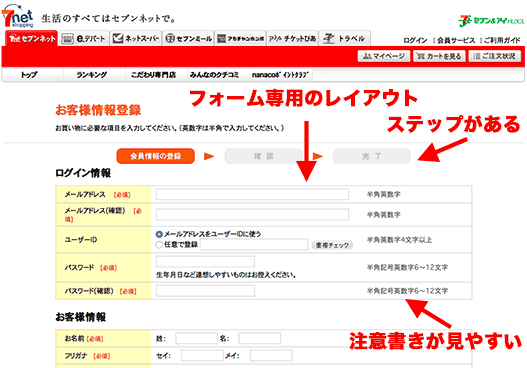Select the セブンネット tab

(32, 39)
